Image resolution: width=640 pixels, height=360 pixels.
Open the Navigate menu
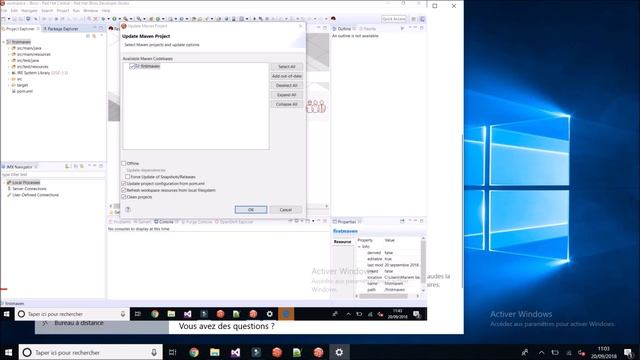[29, 11]
